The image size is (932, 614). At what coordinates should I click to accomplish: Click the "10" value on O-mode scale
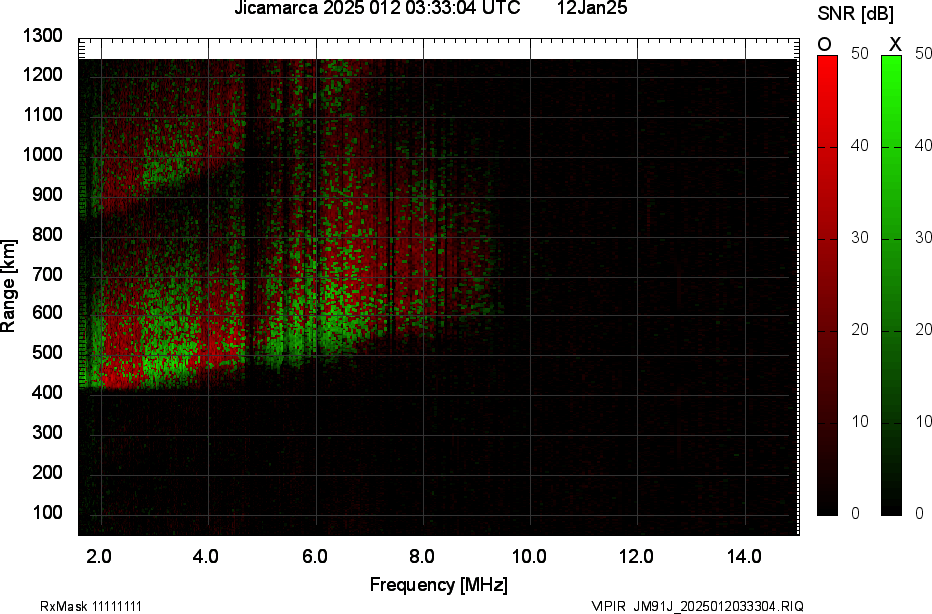[x=859, y=422]
